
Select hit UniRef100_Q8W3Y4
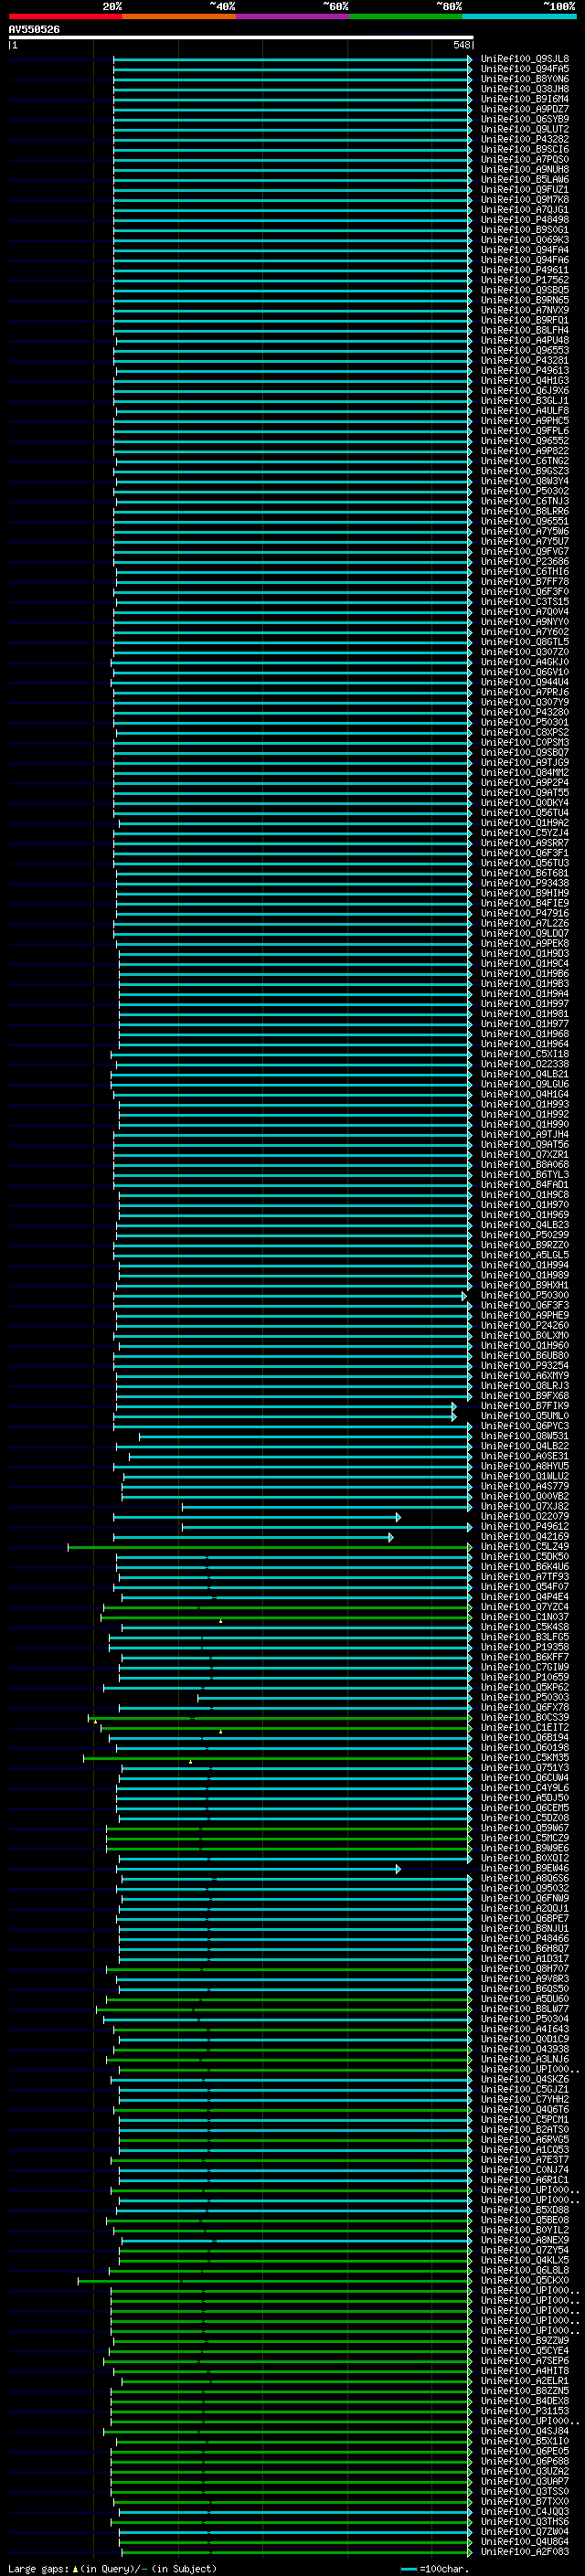pyautogui.click(x=525, y=481)
